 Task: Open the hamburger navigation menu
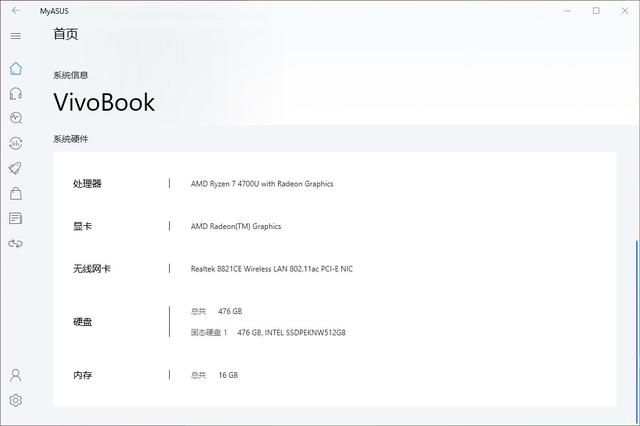[x=16, y=36]
